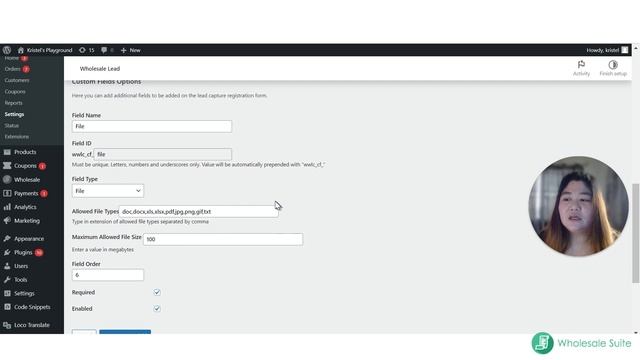Click the Wholesale sidebar icon
The width and height of the screenshot is (640, 360).
click(x=7, y=180)
